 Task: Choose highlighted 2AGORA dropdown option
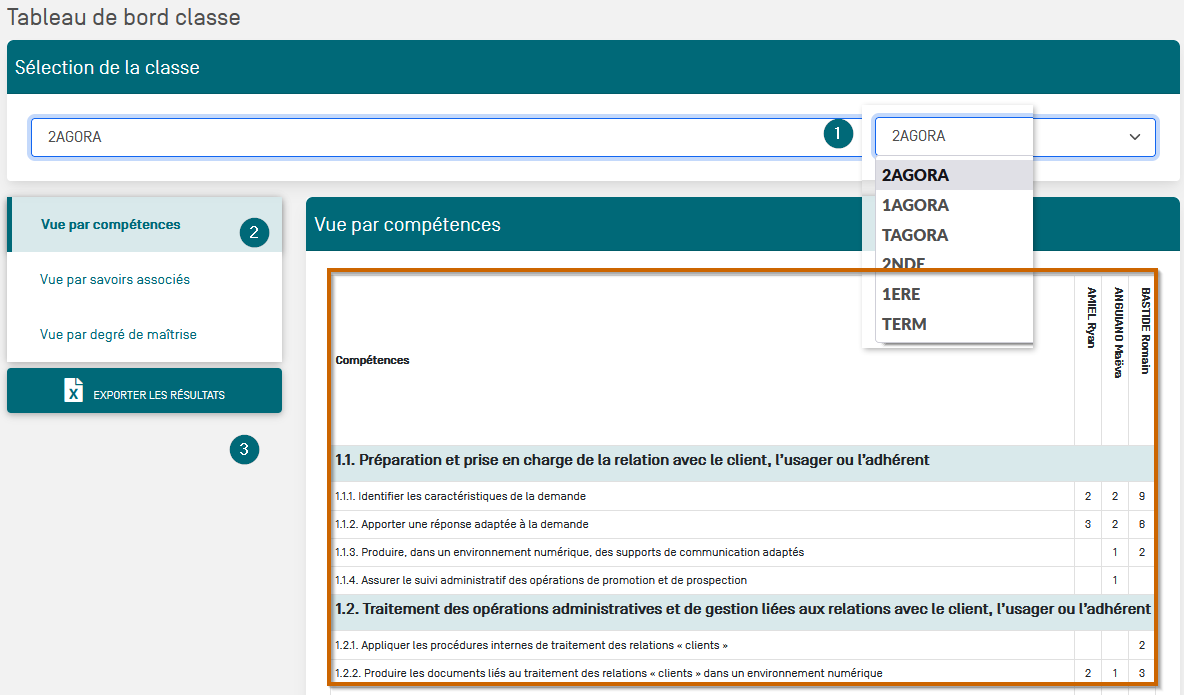click(915, 175)
